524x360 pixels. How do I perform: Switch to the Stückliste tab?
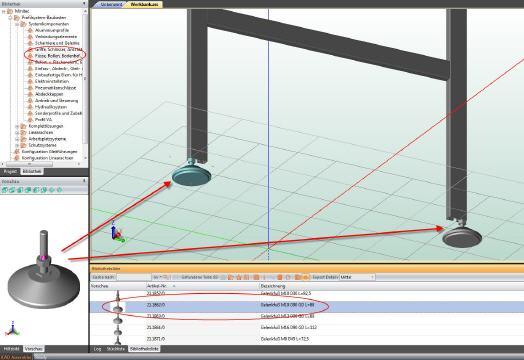(116, 349)
